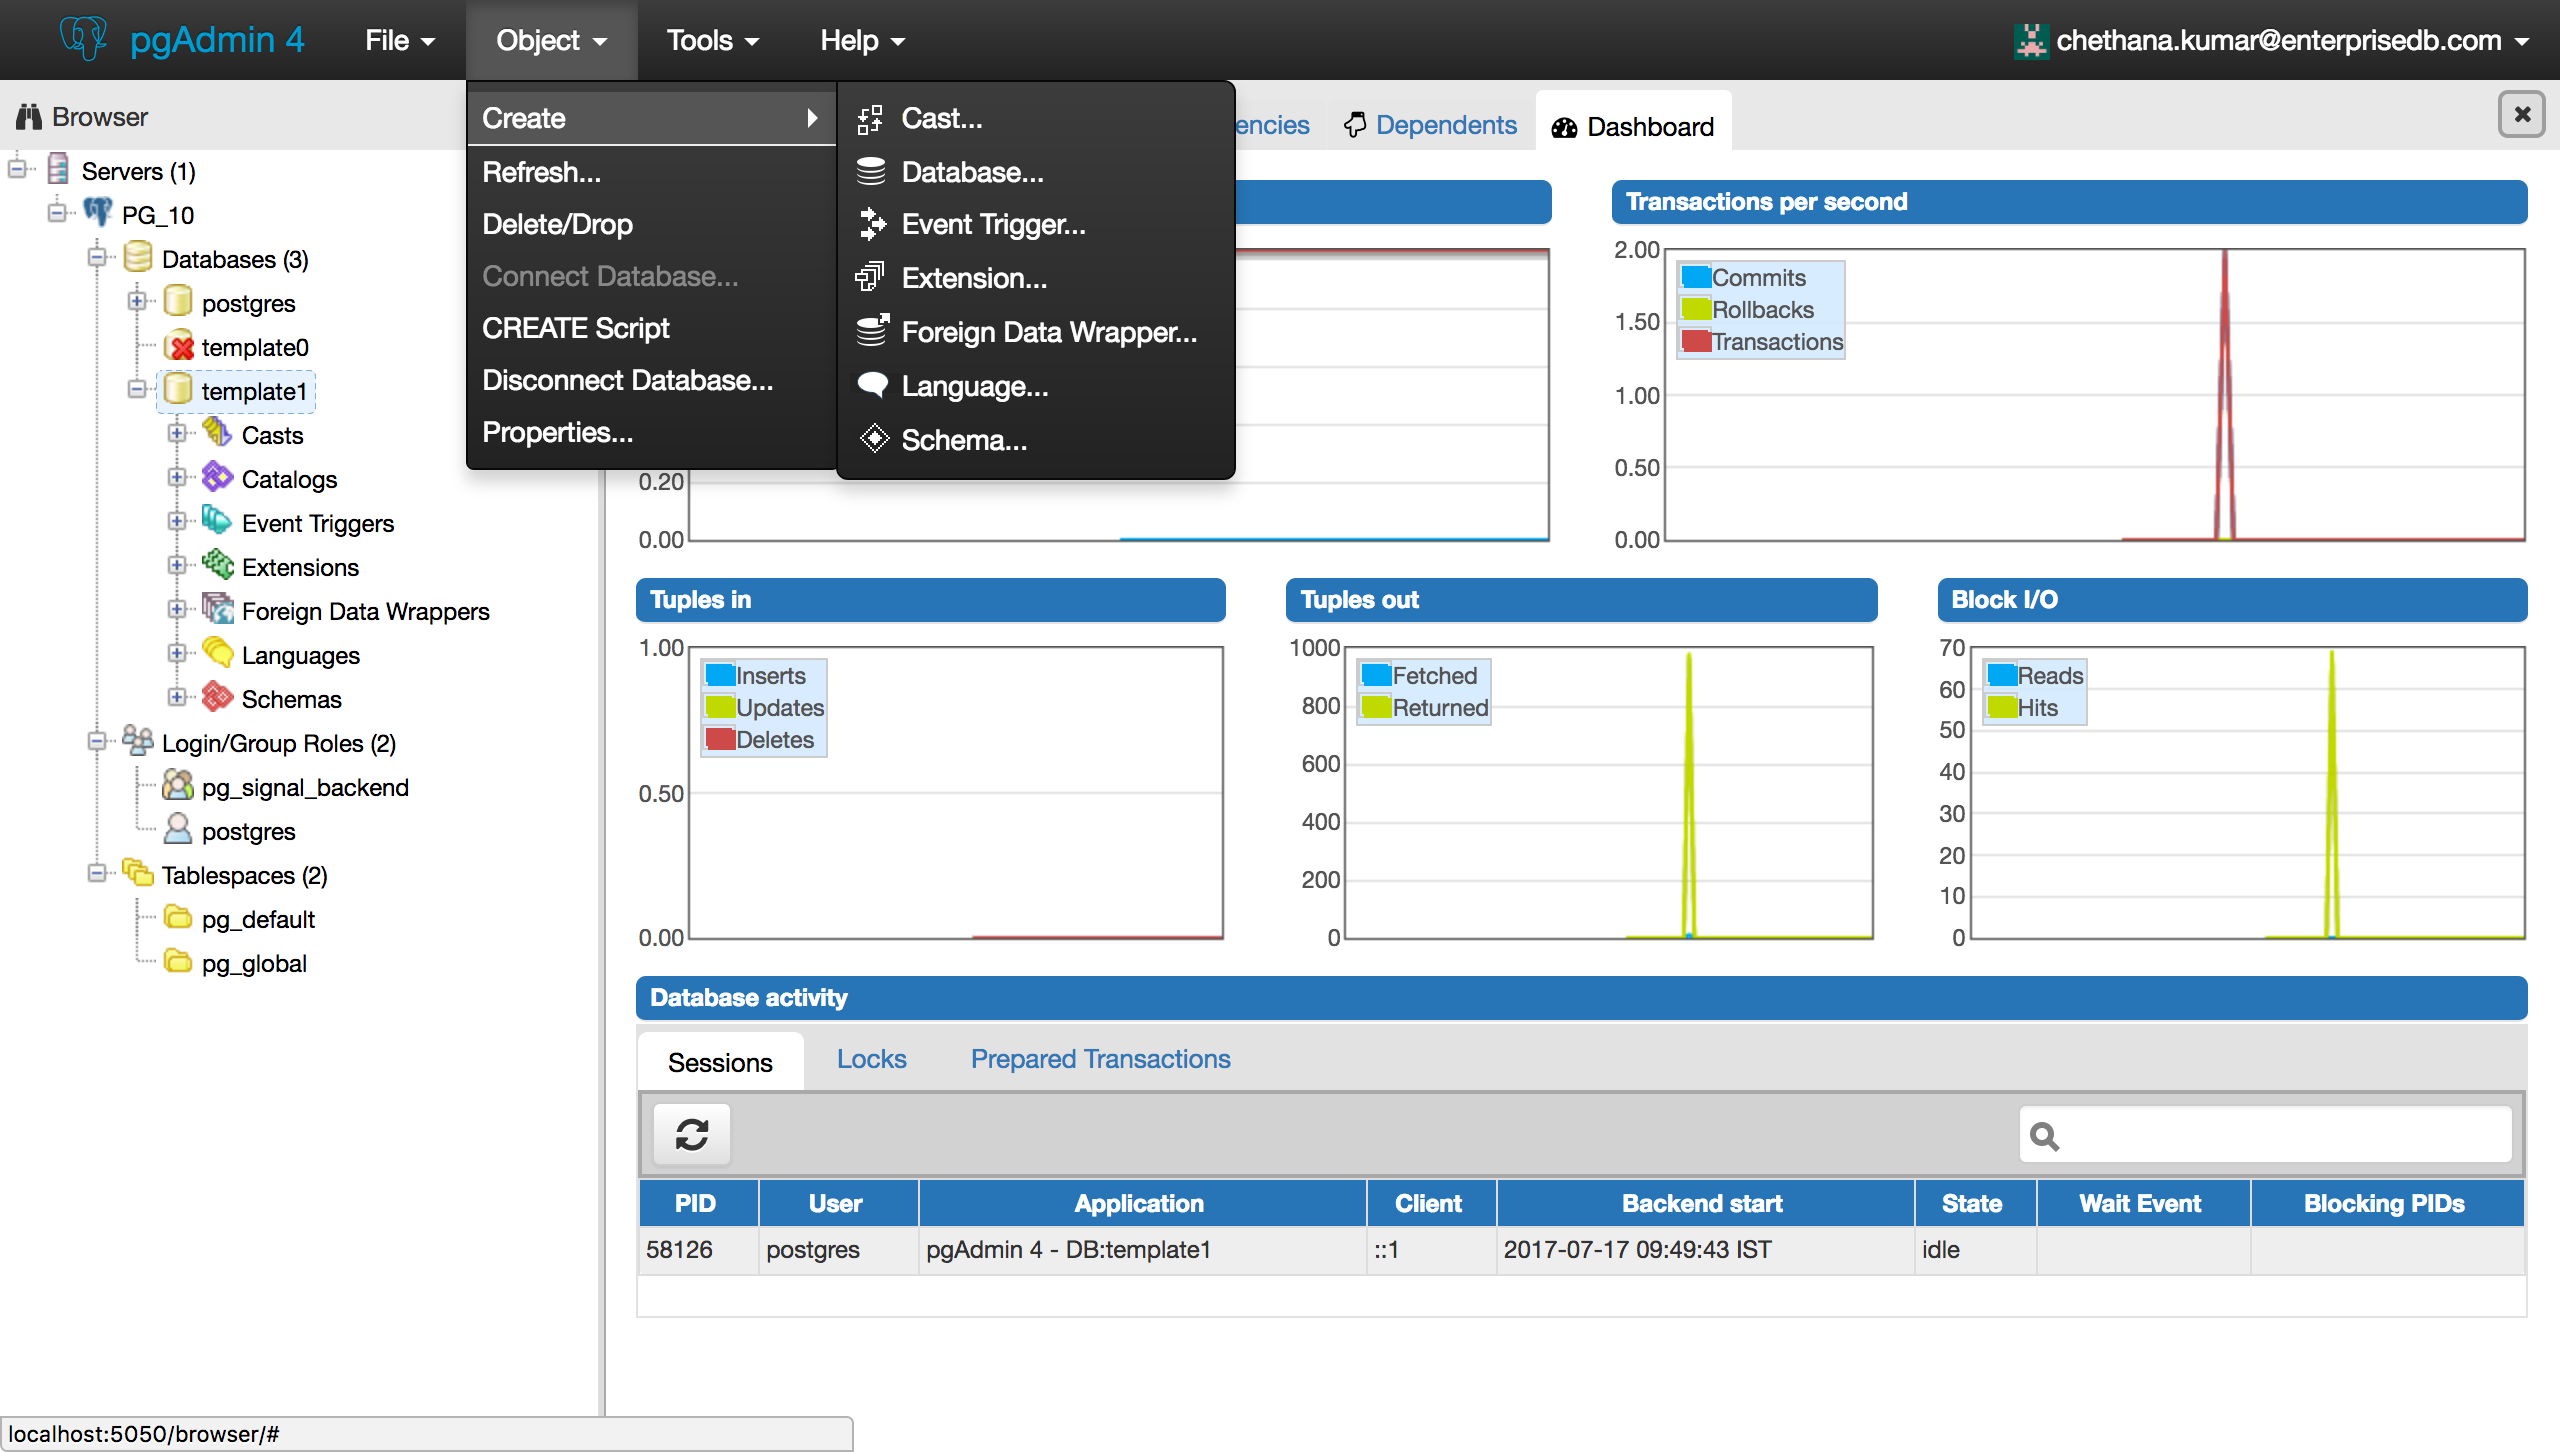Image resolution: width=2560 pixels, height=1452 pixels.
Task: Click the Catalogs tree node icon
Action: coord(217,478)
